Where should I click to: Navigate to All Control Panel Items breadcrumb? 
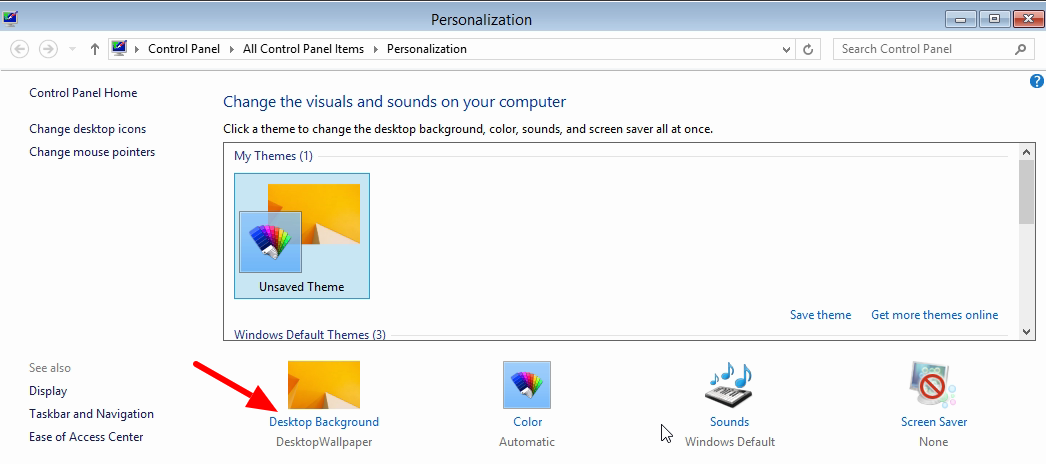[304, 49]
